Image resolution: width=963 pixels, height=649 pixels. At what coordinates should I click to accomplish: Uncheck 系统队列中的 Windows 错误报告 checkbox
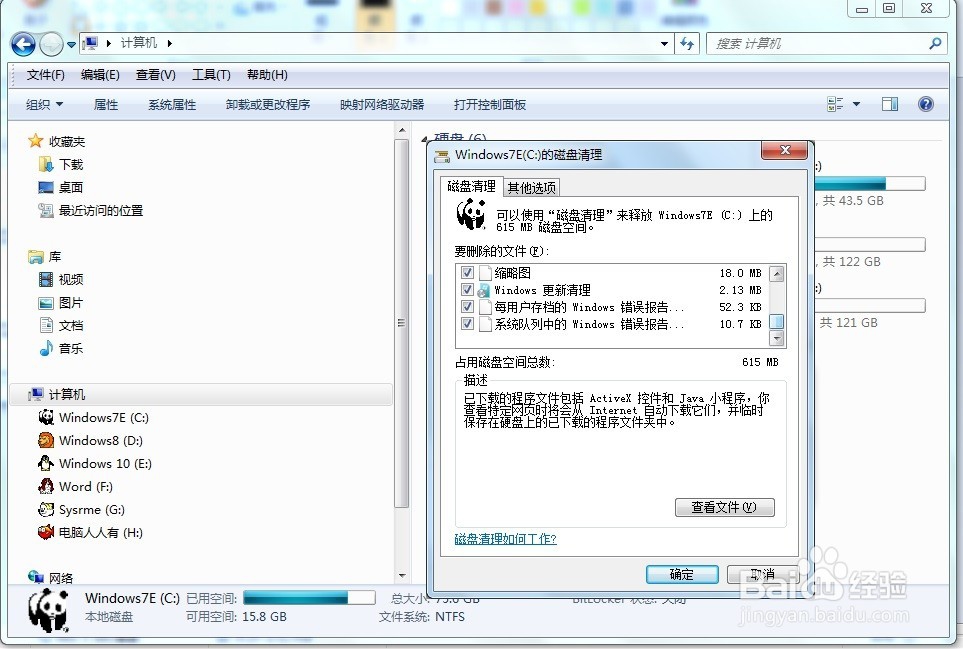tap(467, 324)
